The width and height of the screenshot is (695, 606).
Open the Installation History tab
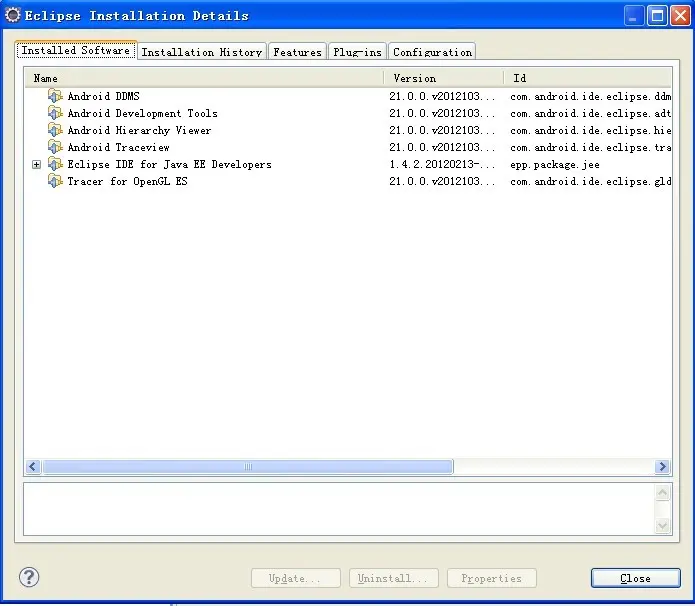pos(202,52)
